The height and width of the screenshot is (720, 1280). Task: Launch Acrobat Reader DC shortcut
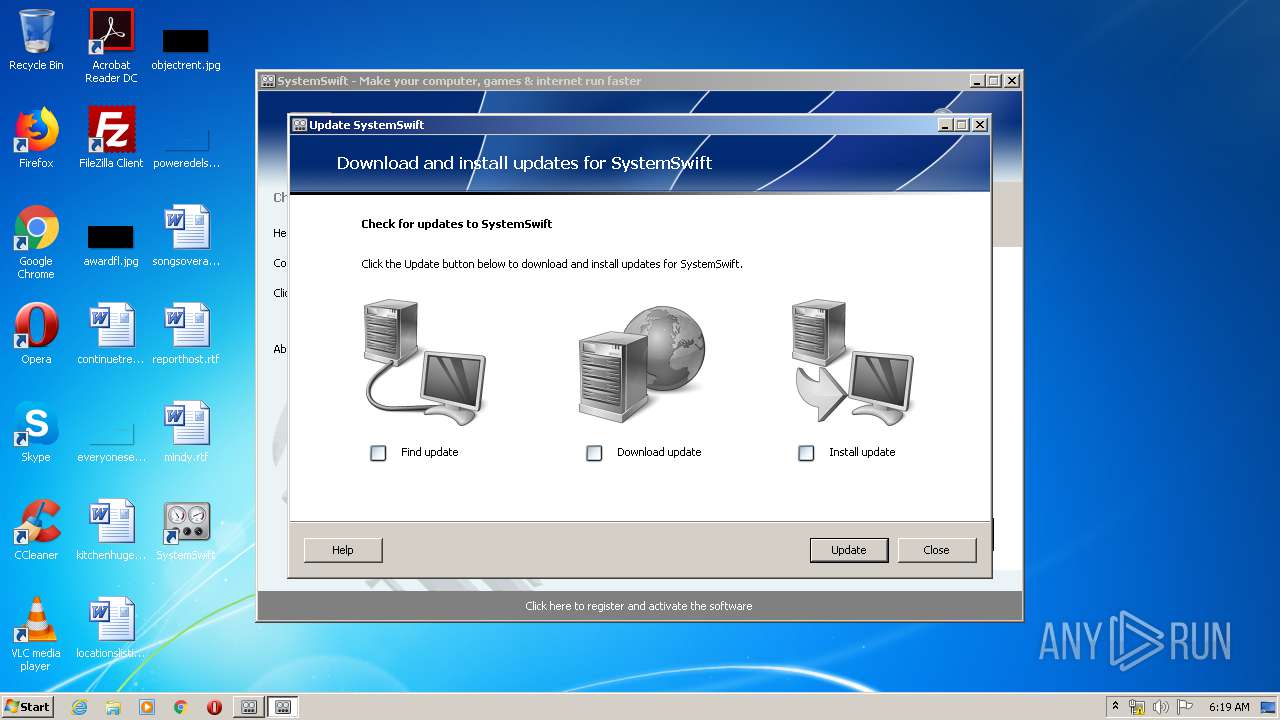[111, 46]
